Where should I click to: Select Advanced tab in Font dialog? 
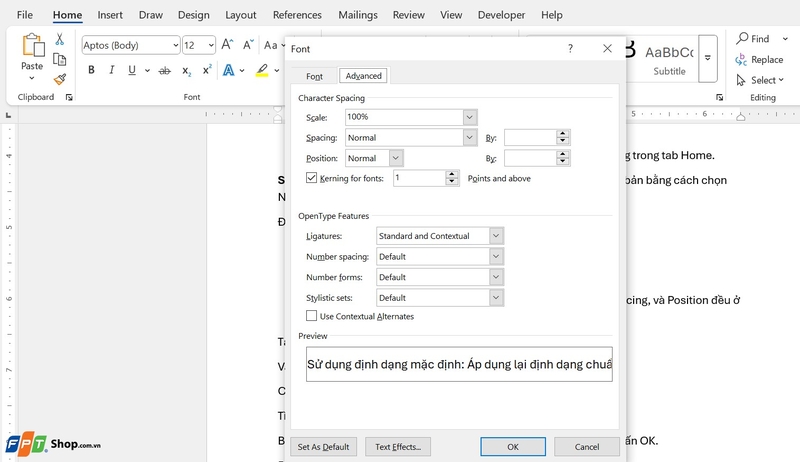[x=363, y=75]
